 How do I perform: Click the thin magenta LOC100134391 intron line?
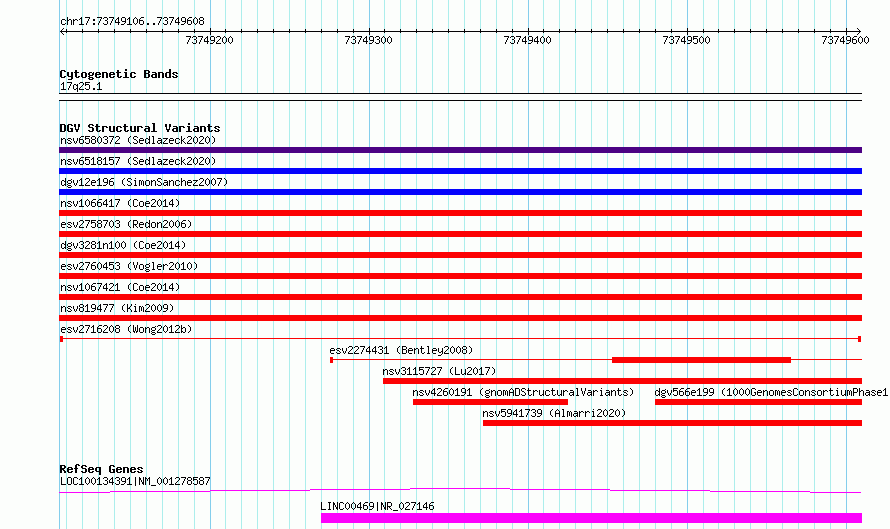(x=460, y=490)
